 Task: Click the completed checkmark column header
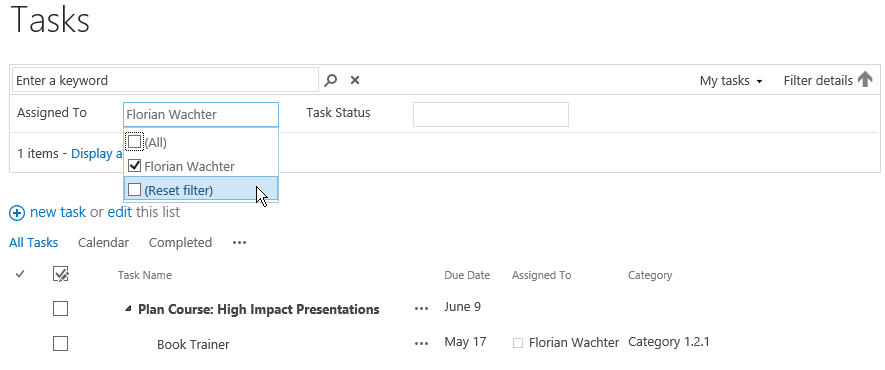pos(20,274)
